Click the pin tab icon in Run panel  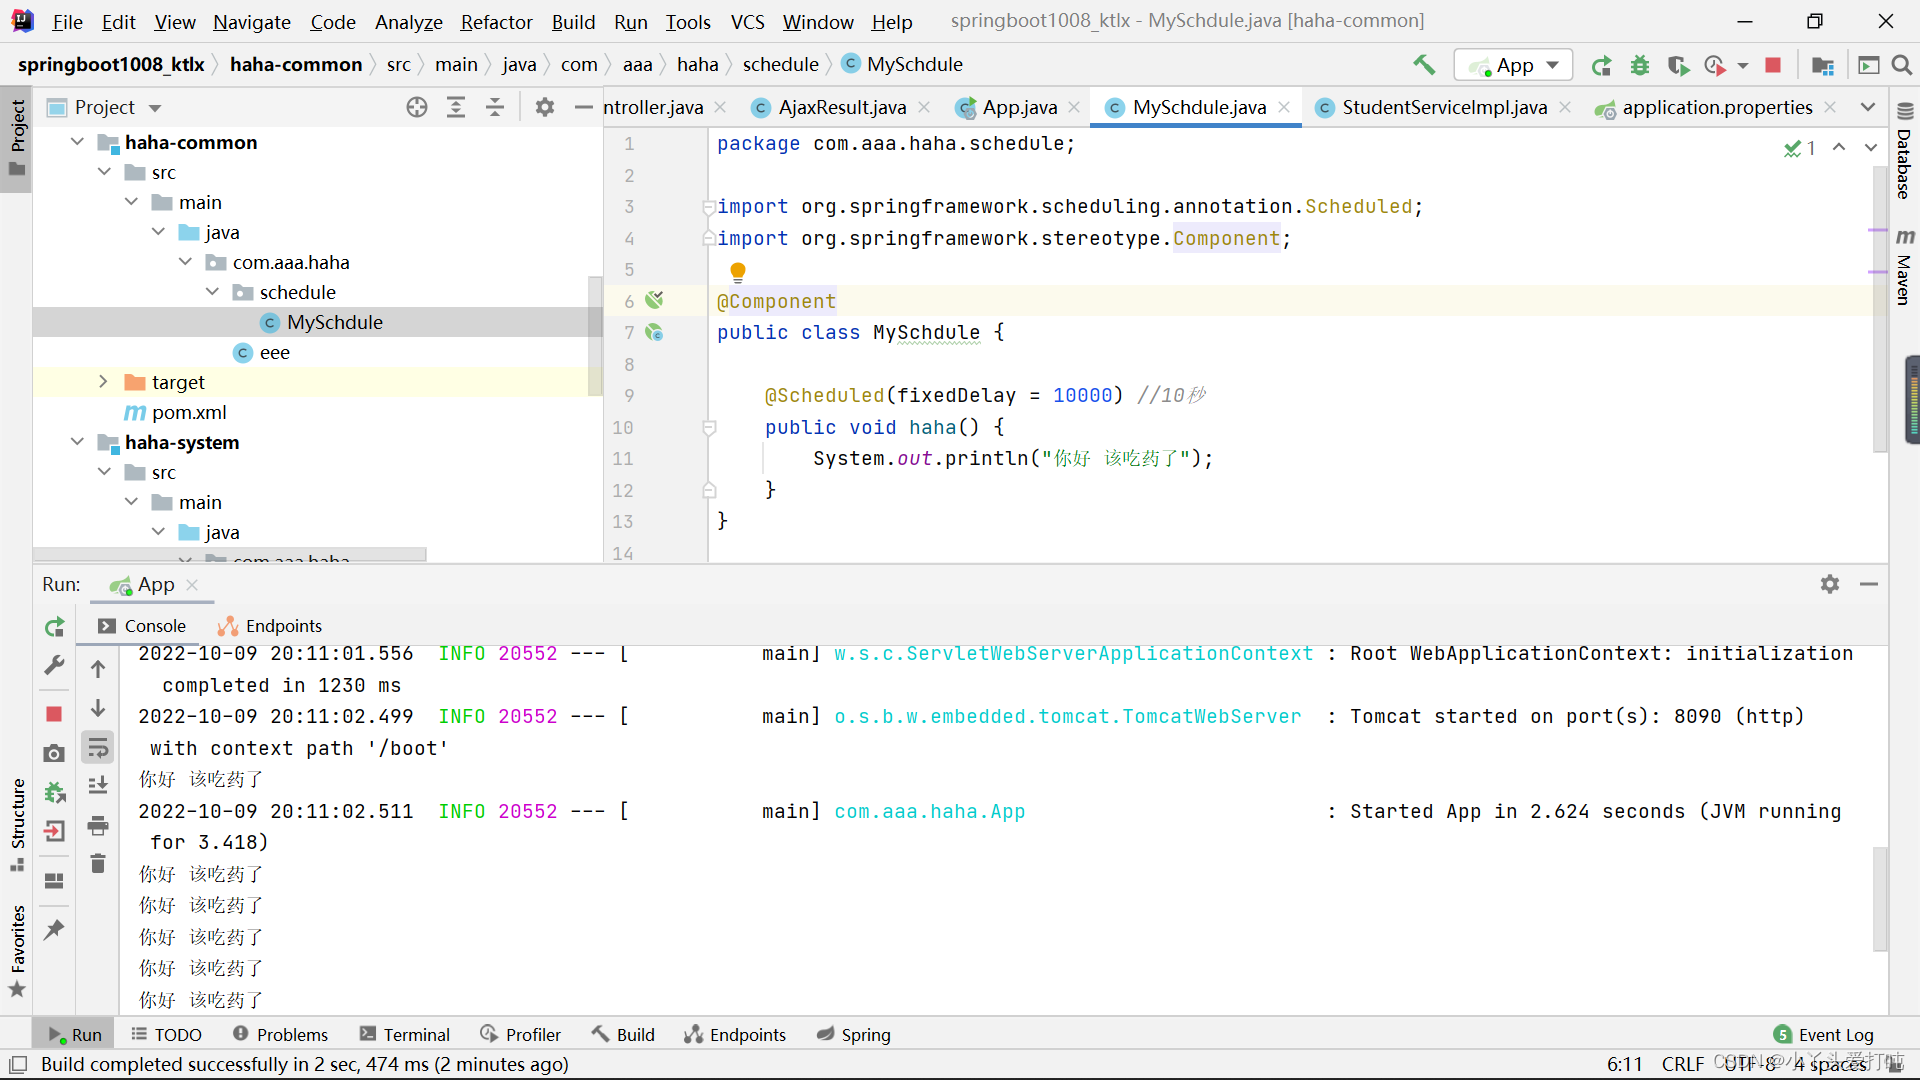54,929
